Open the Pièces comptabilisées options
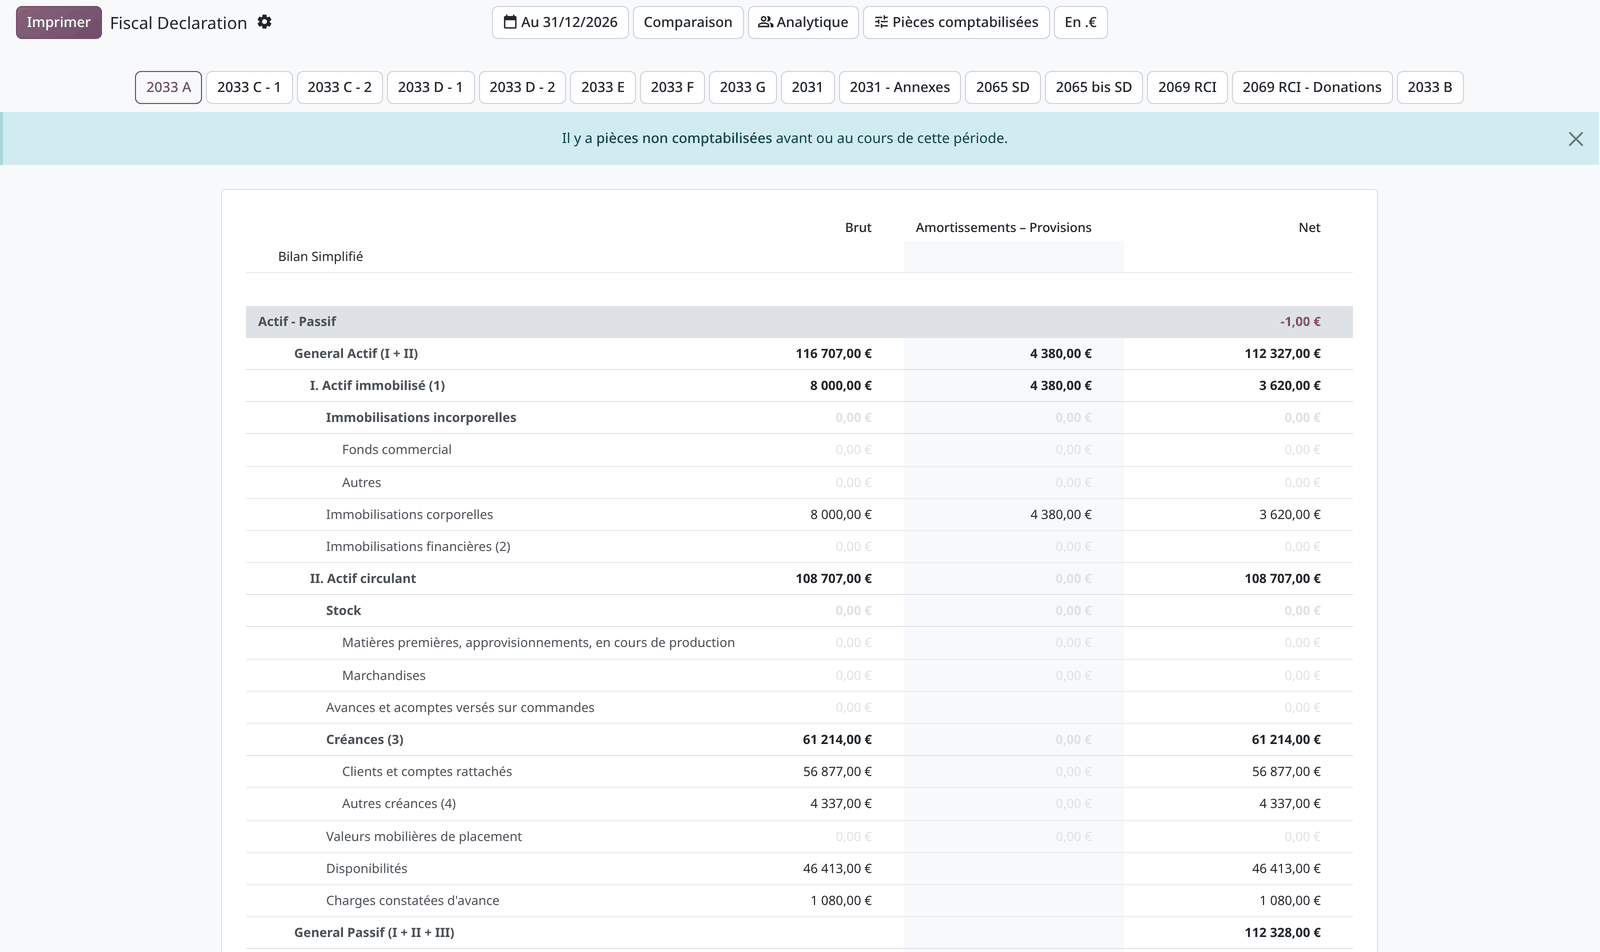Viewport: 1600px width, 952px height. coord(956,22)
